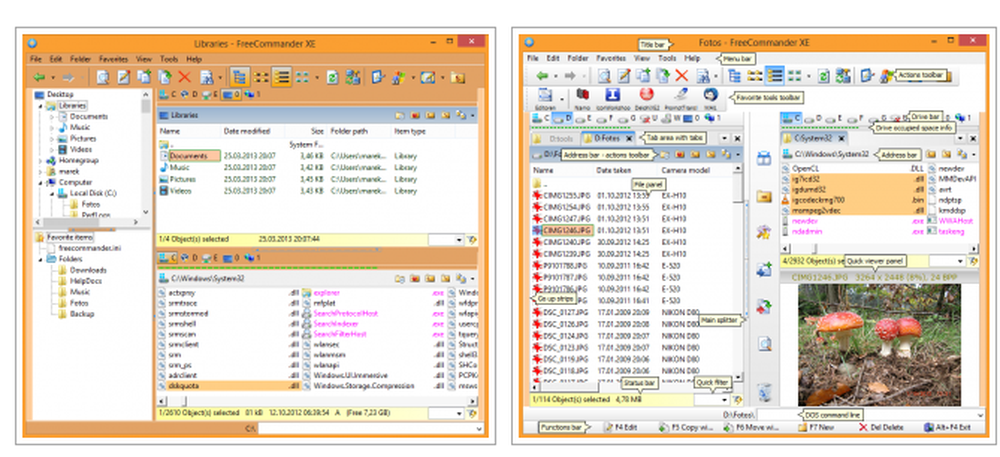1000x457 pixels.
Task: Close the D:Fotos tab with its X icon
Action: [x=629, y=138]
